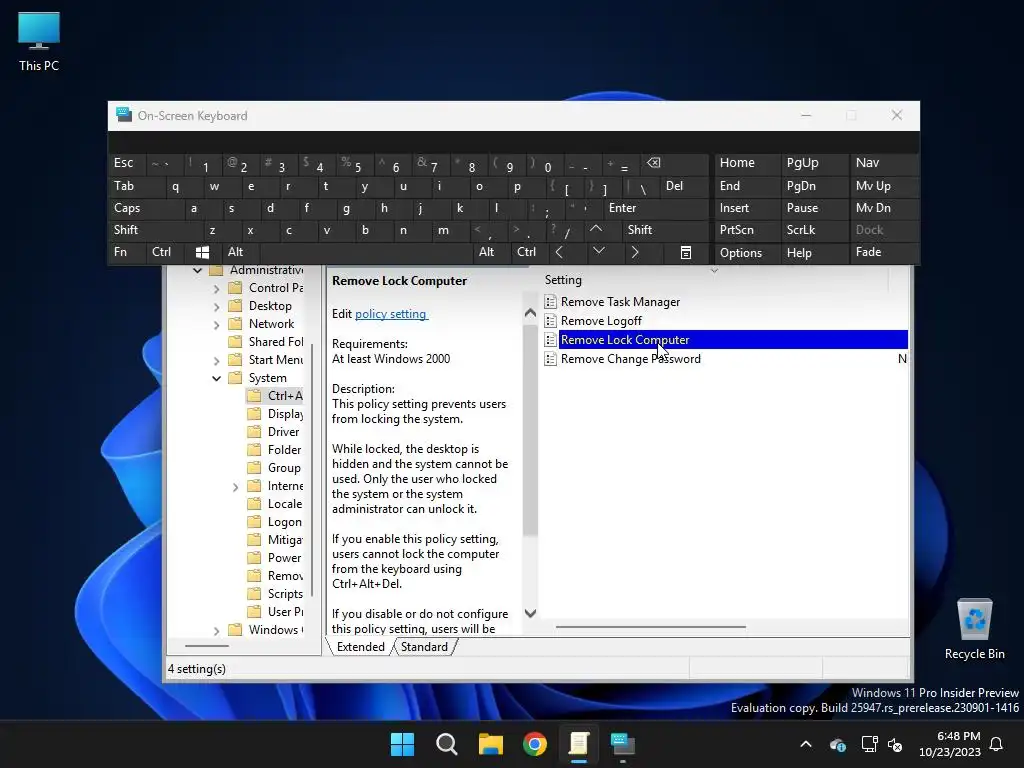This screenshot has width=1024, height=768.
Task: Open the OneDrive cloud tray icon
Action: pos(837,744)
